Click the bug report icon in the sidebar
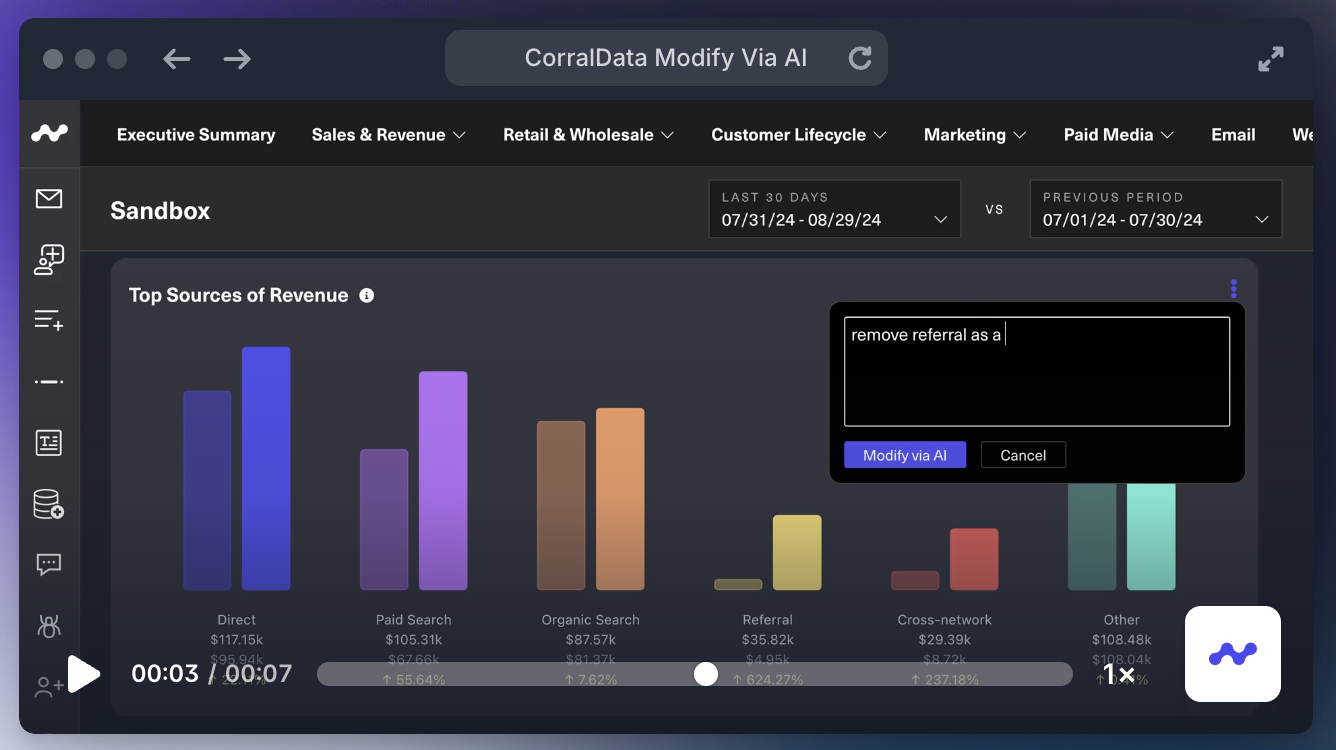The width and height of the screenshot is (1336, 750). point(49,626)
